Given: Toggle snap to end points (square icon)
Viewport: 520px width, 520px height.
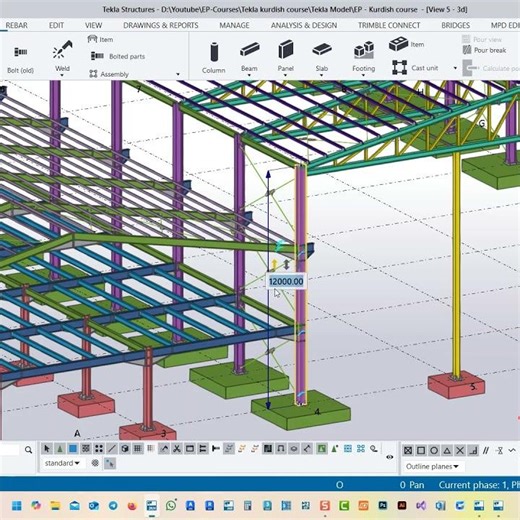Looking at the screenshot, I should [421, 451].
